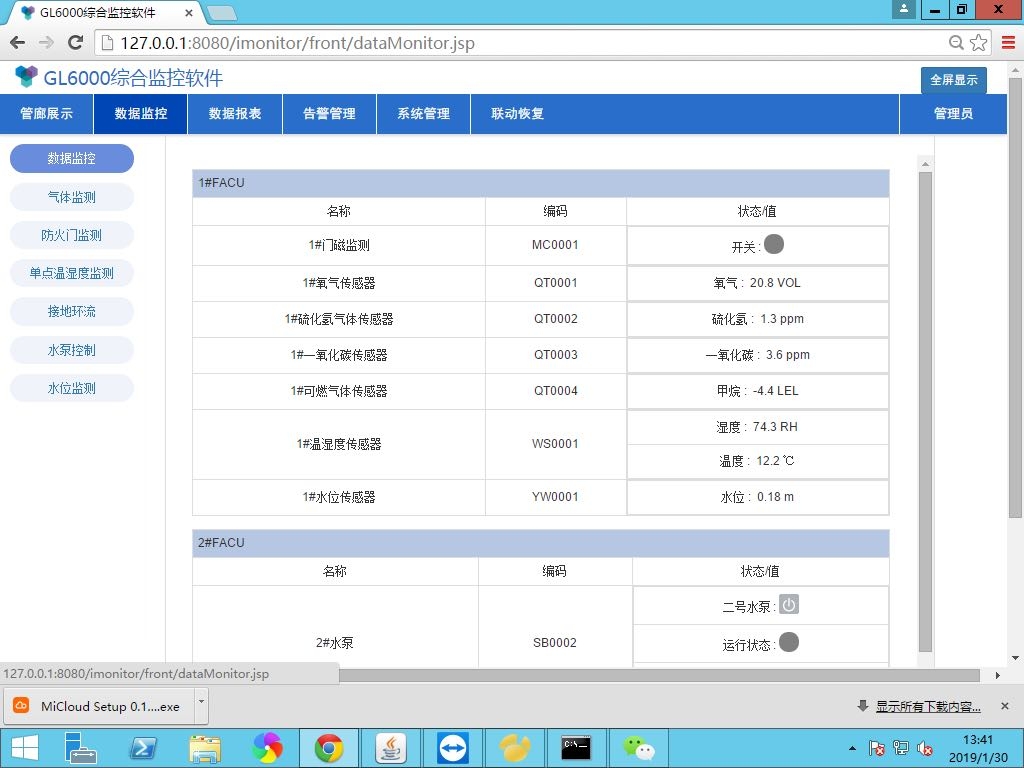The image size is (1024, 768).
Task: Toggle the 二号水泵 power switch
Action: (789, 605)
